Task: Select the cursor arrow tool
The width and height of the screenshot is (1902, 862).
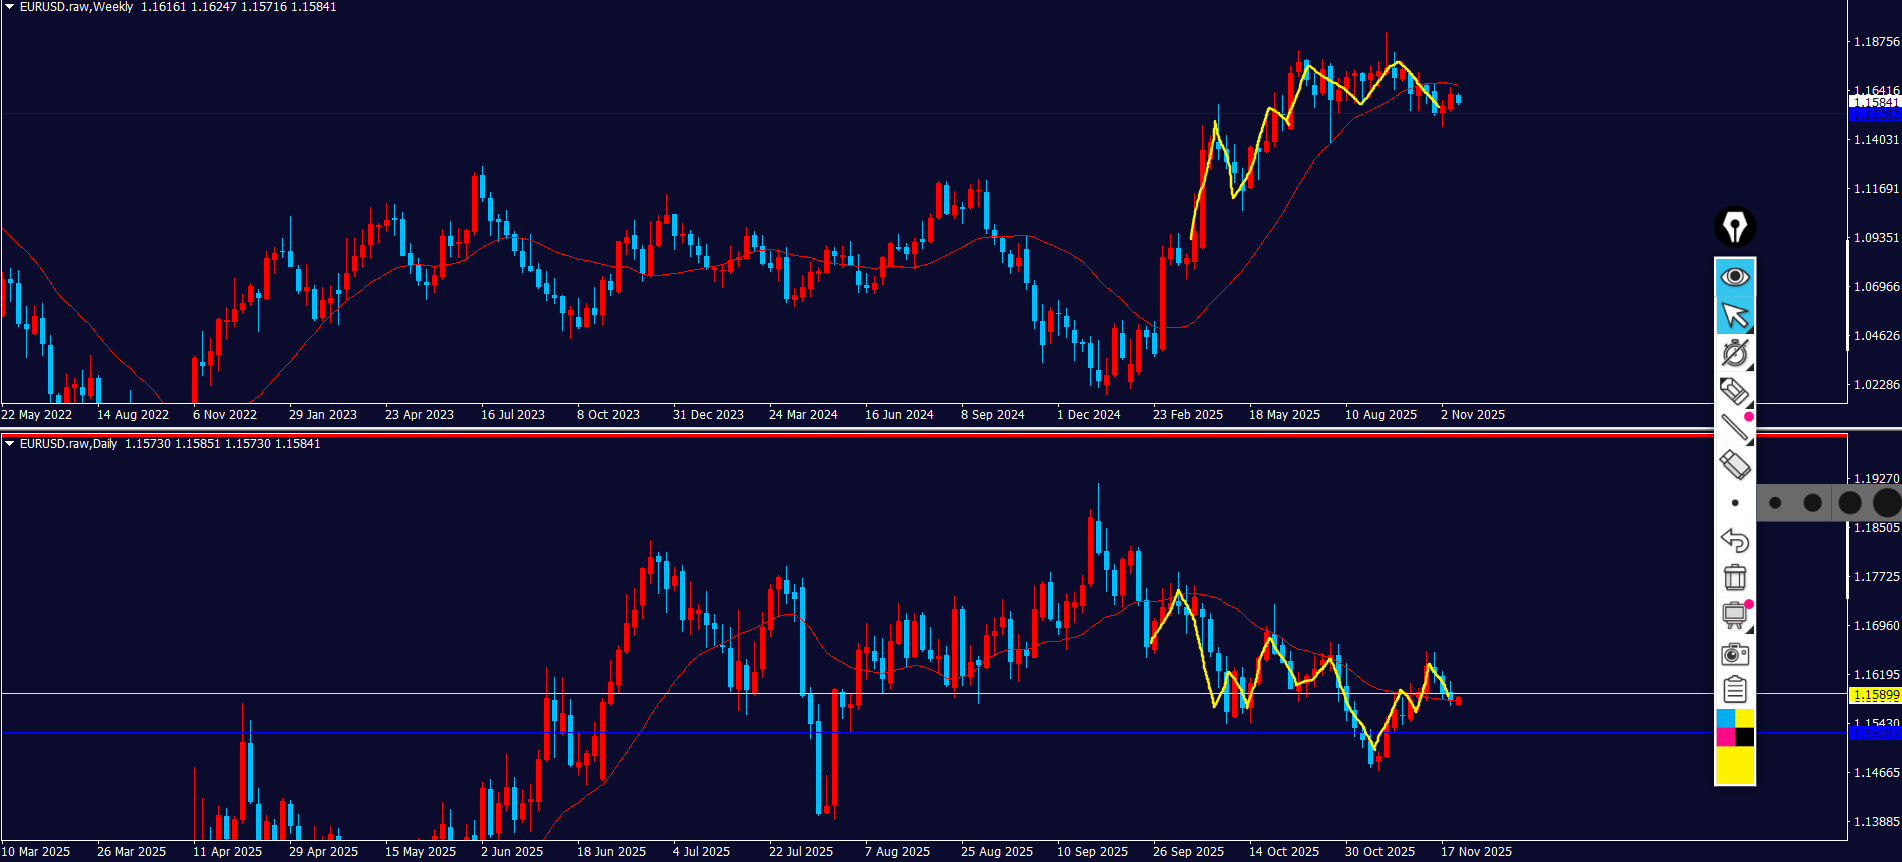Action: 1735,315
